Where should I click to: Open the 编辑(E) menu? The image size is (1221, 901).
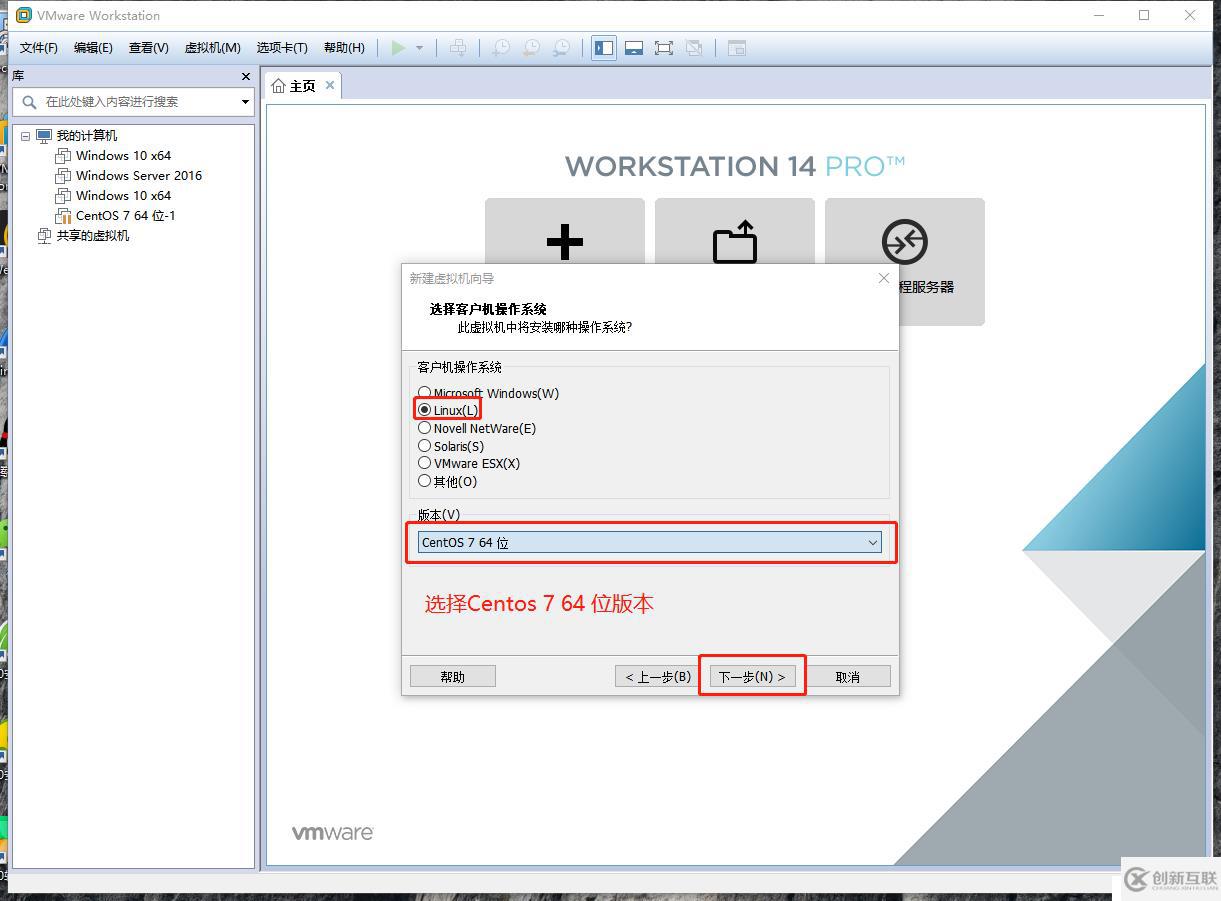[x=93, y=48]
